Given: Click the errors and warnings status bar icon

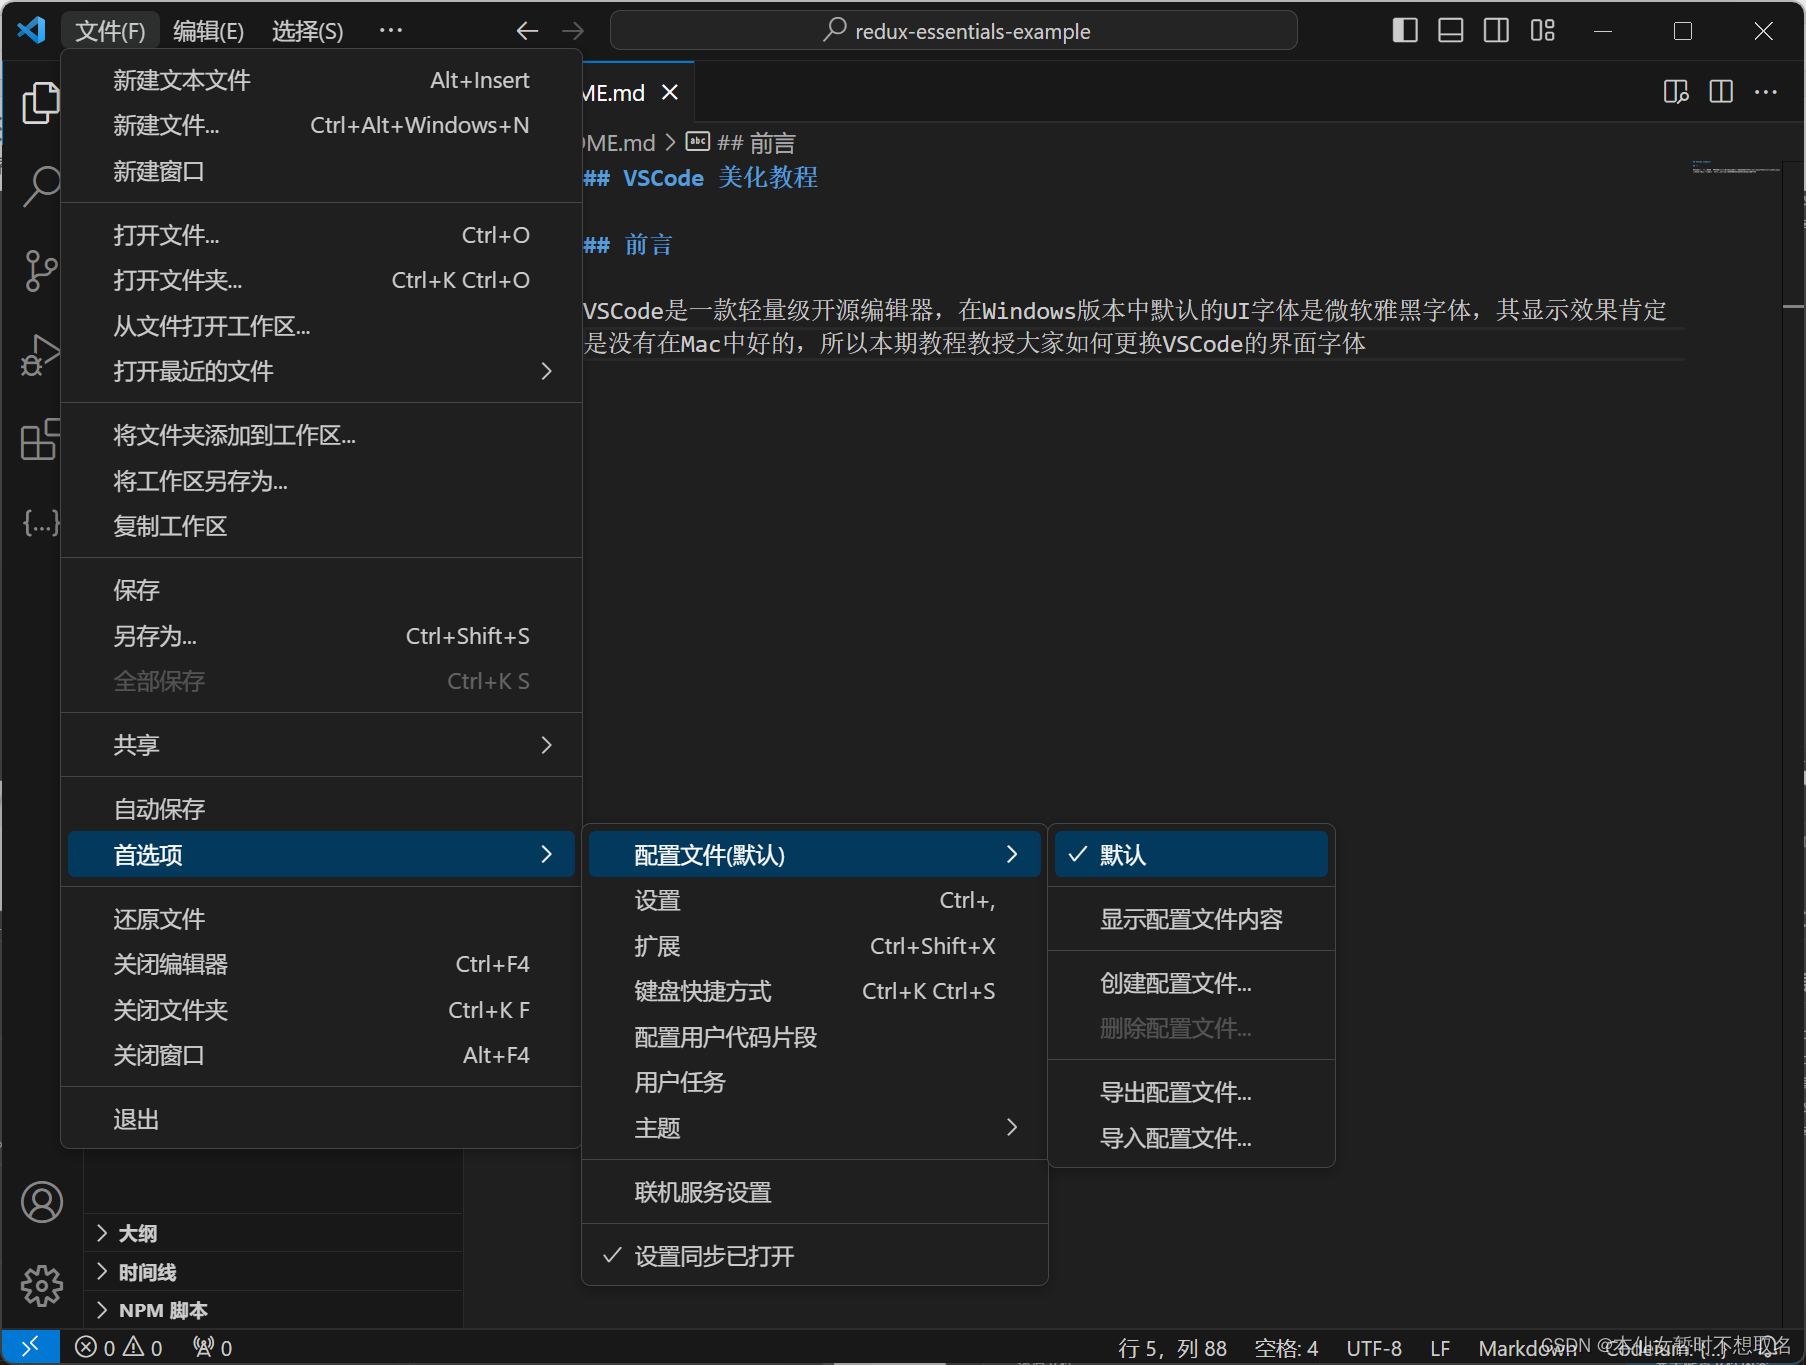Looking at the screenshot, I should point(117,1346).
